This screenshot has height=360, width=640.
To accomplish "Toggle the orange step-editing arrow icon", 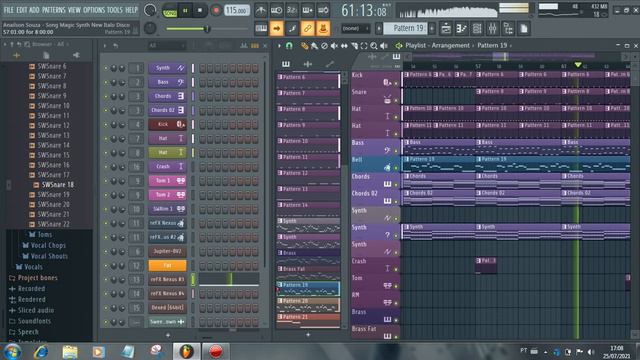I will 276,29.
